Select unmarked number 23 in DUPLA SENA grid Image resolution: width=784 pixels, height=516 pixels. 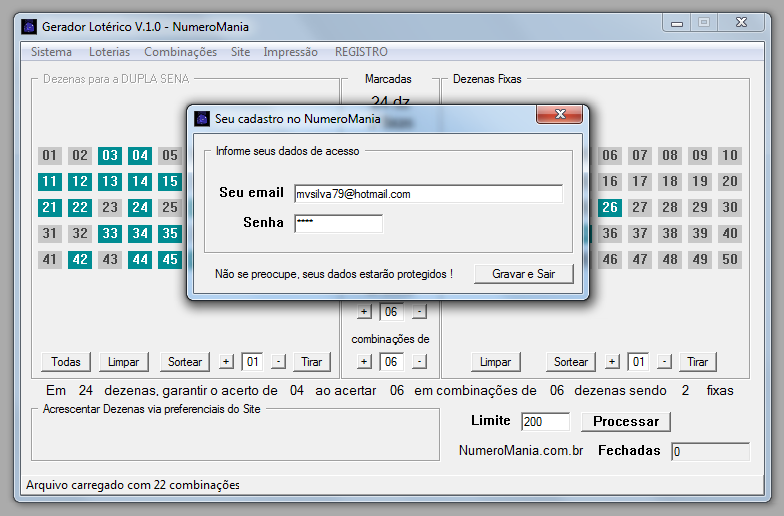pos(110,208)
